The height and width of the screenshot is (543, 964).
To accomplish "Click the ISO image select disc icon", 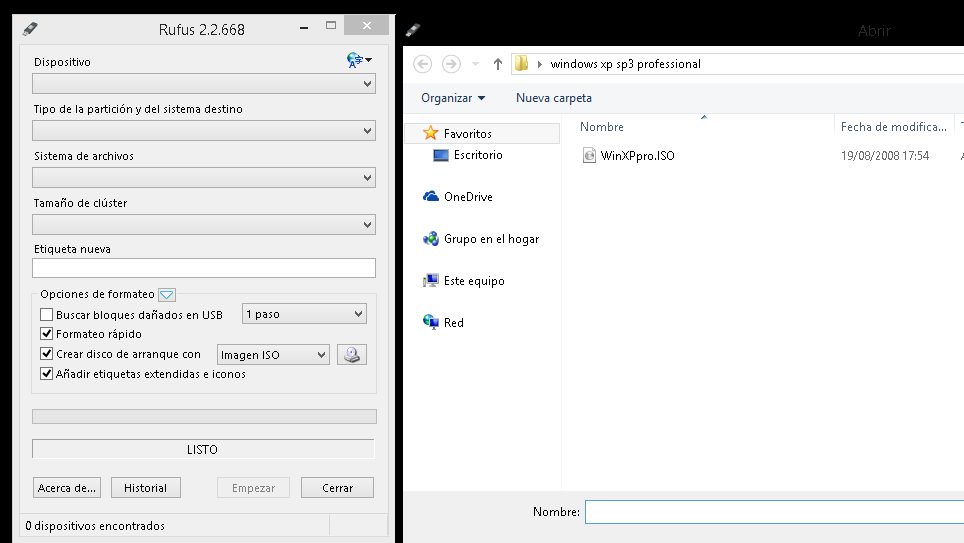I will tap(352, 355).
